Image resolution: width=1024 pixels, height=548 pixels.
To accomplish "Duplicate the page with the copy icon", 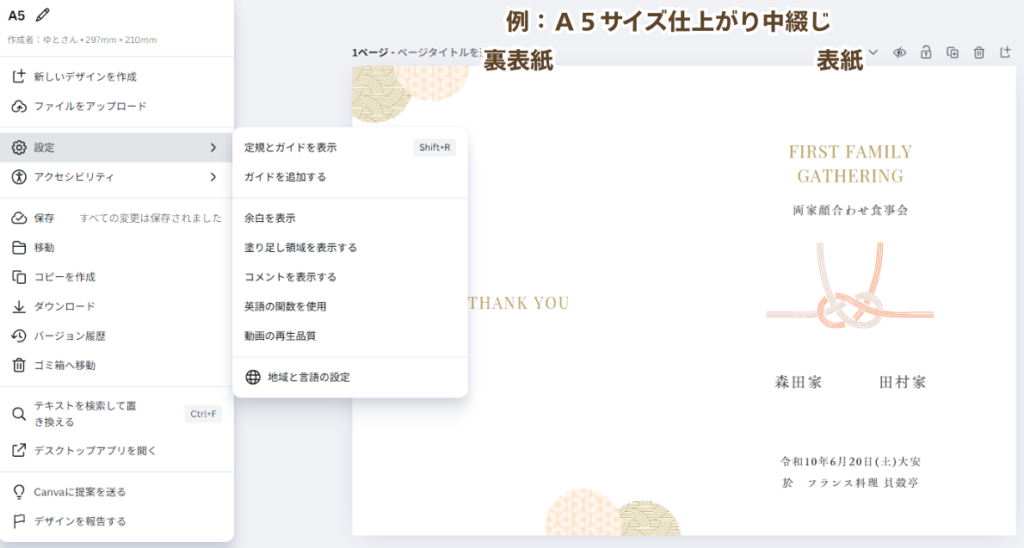I will [952, 53].
